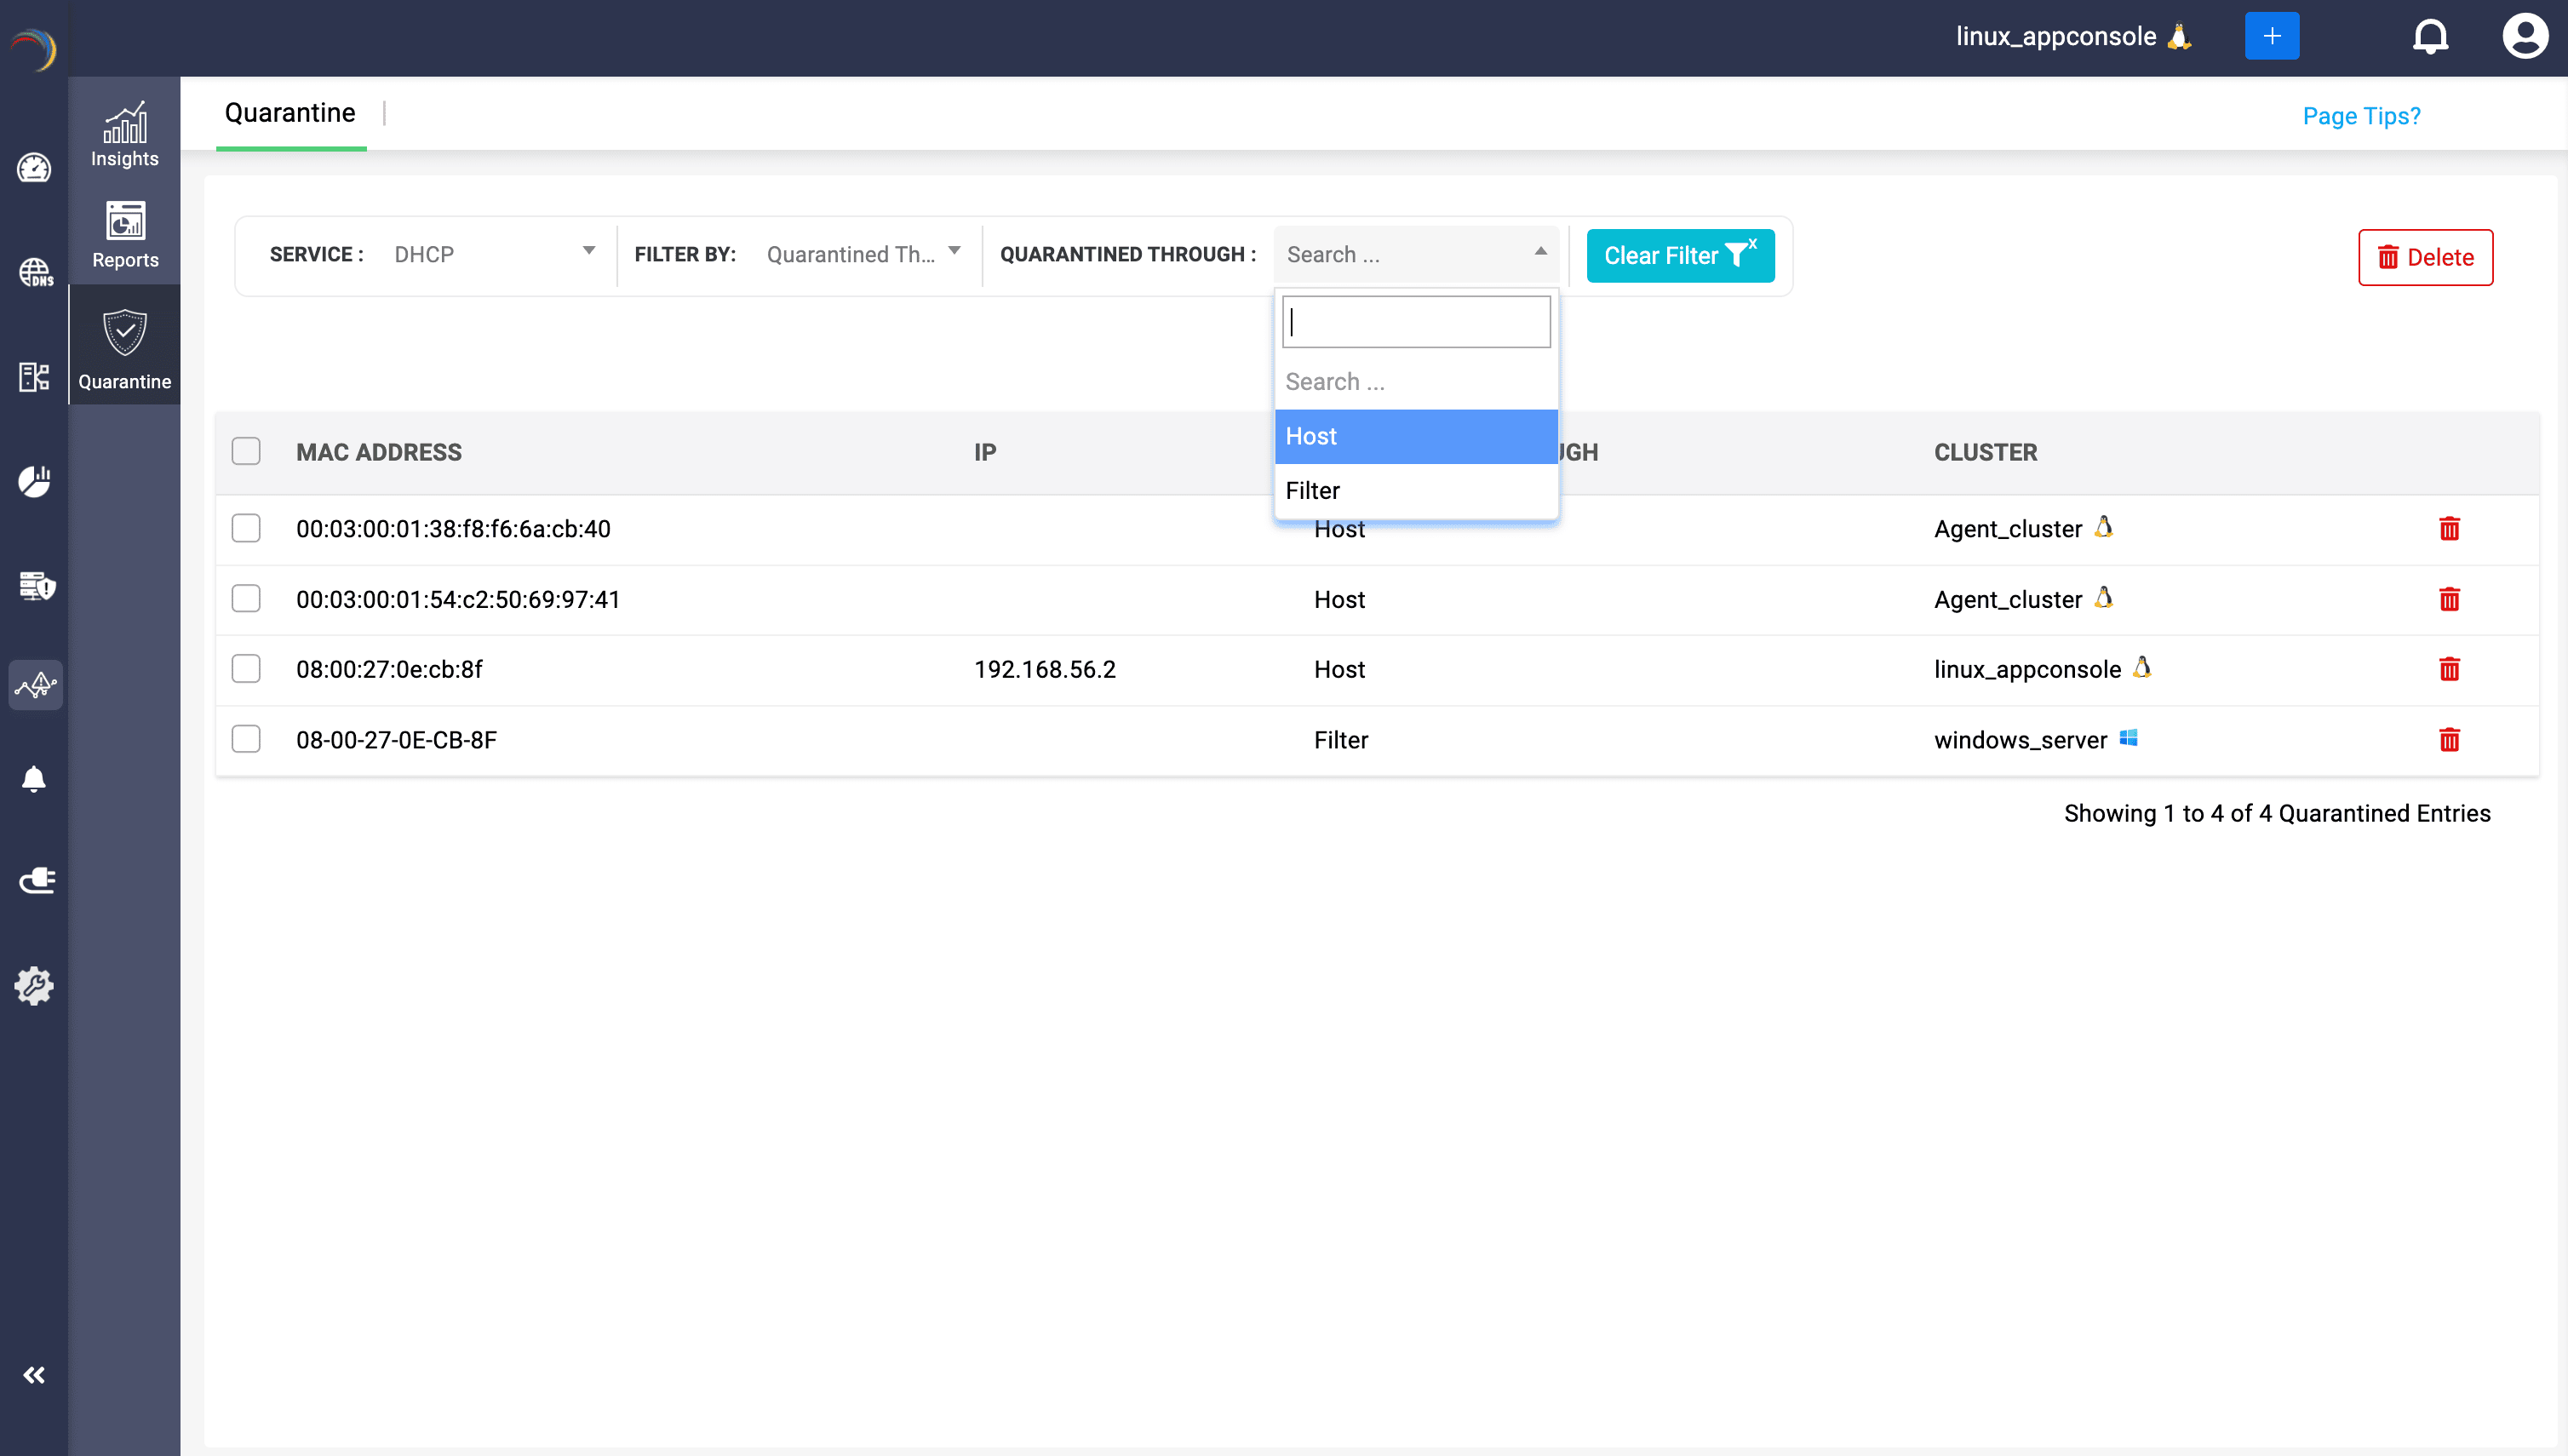
Task: Open the Insights section in sidebar
Action: coord(124,135)
